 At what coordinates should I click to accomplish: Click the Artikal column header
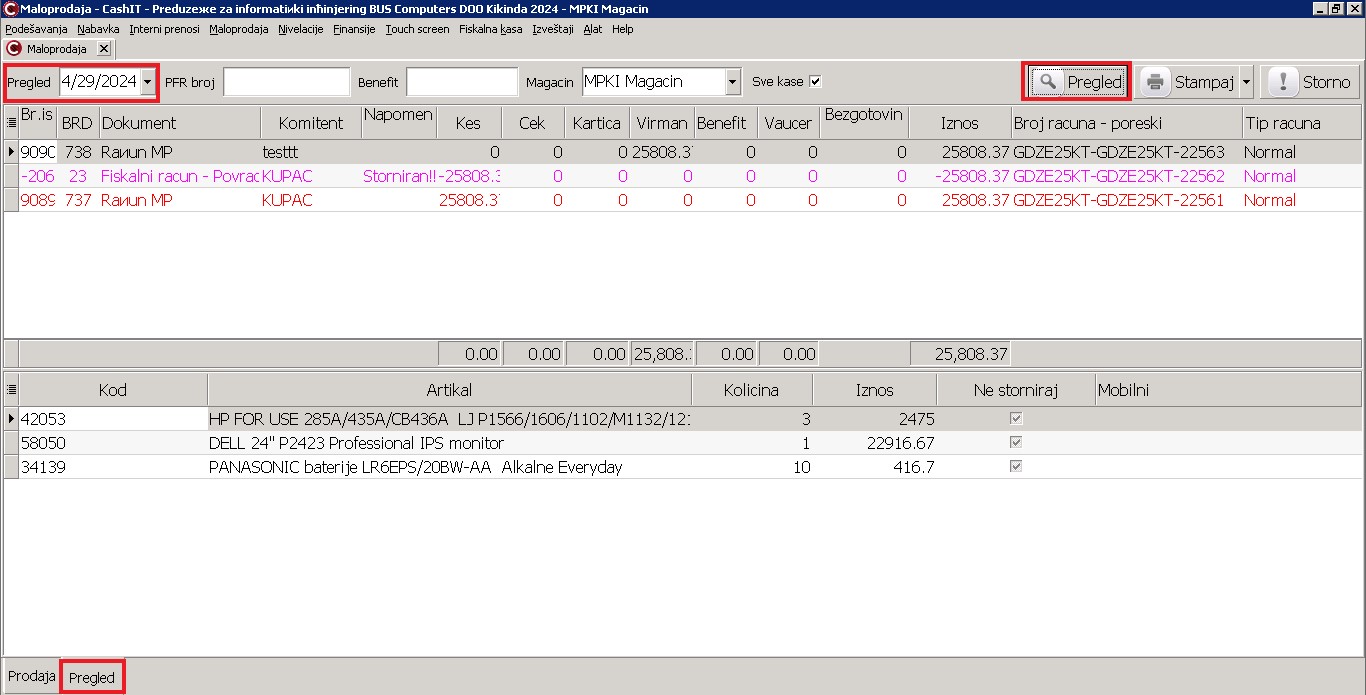[x=449, y=390]
